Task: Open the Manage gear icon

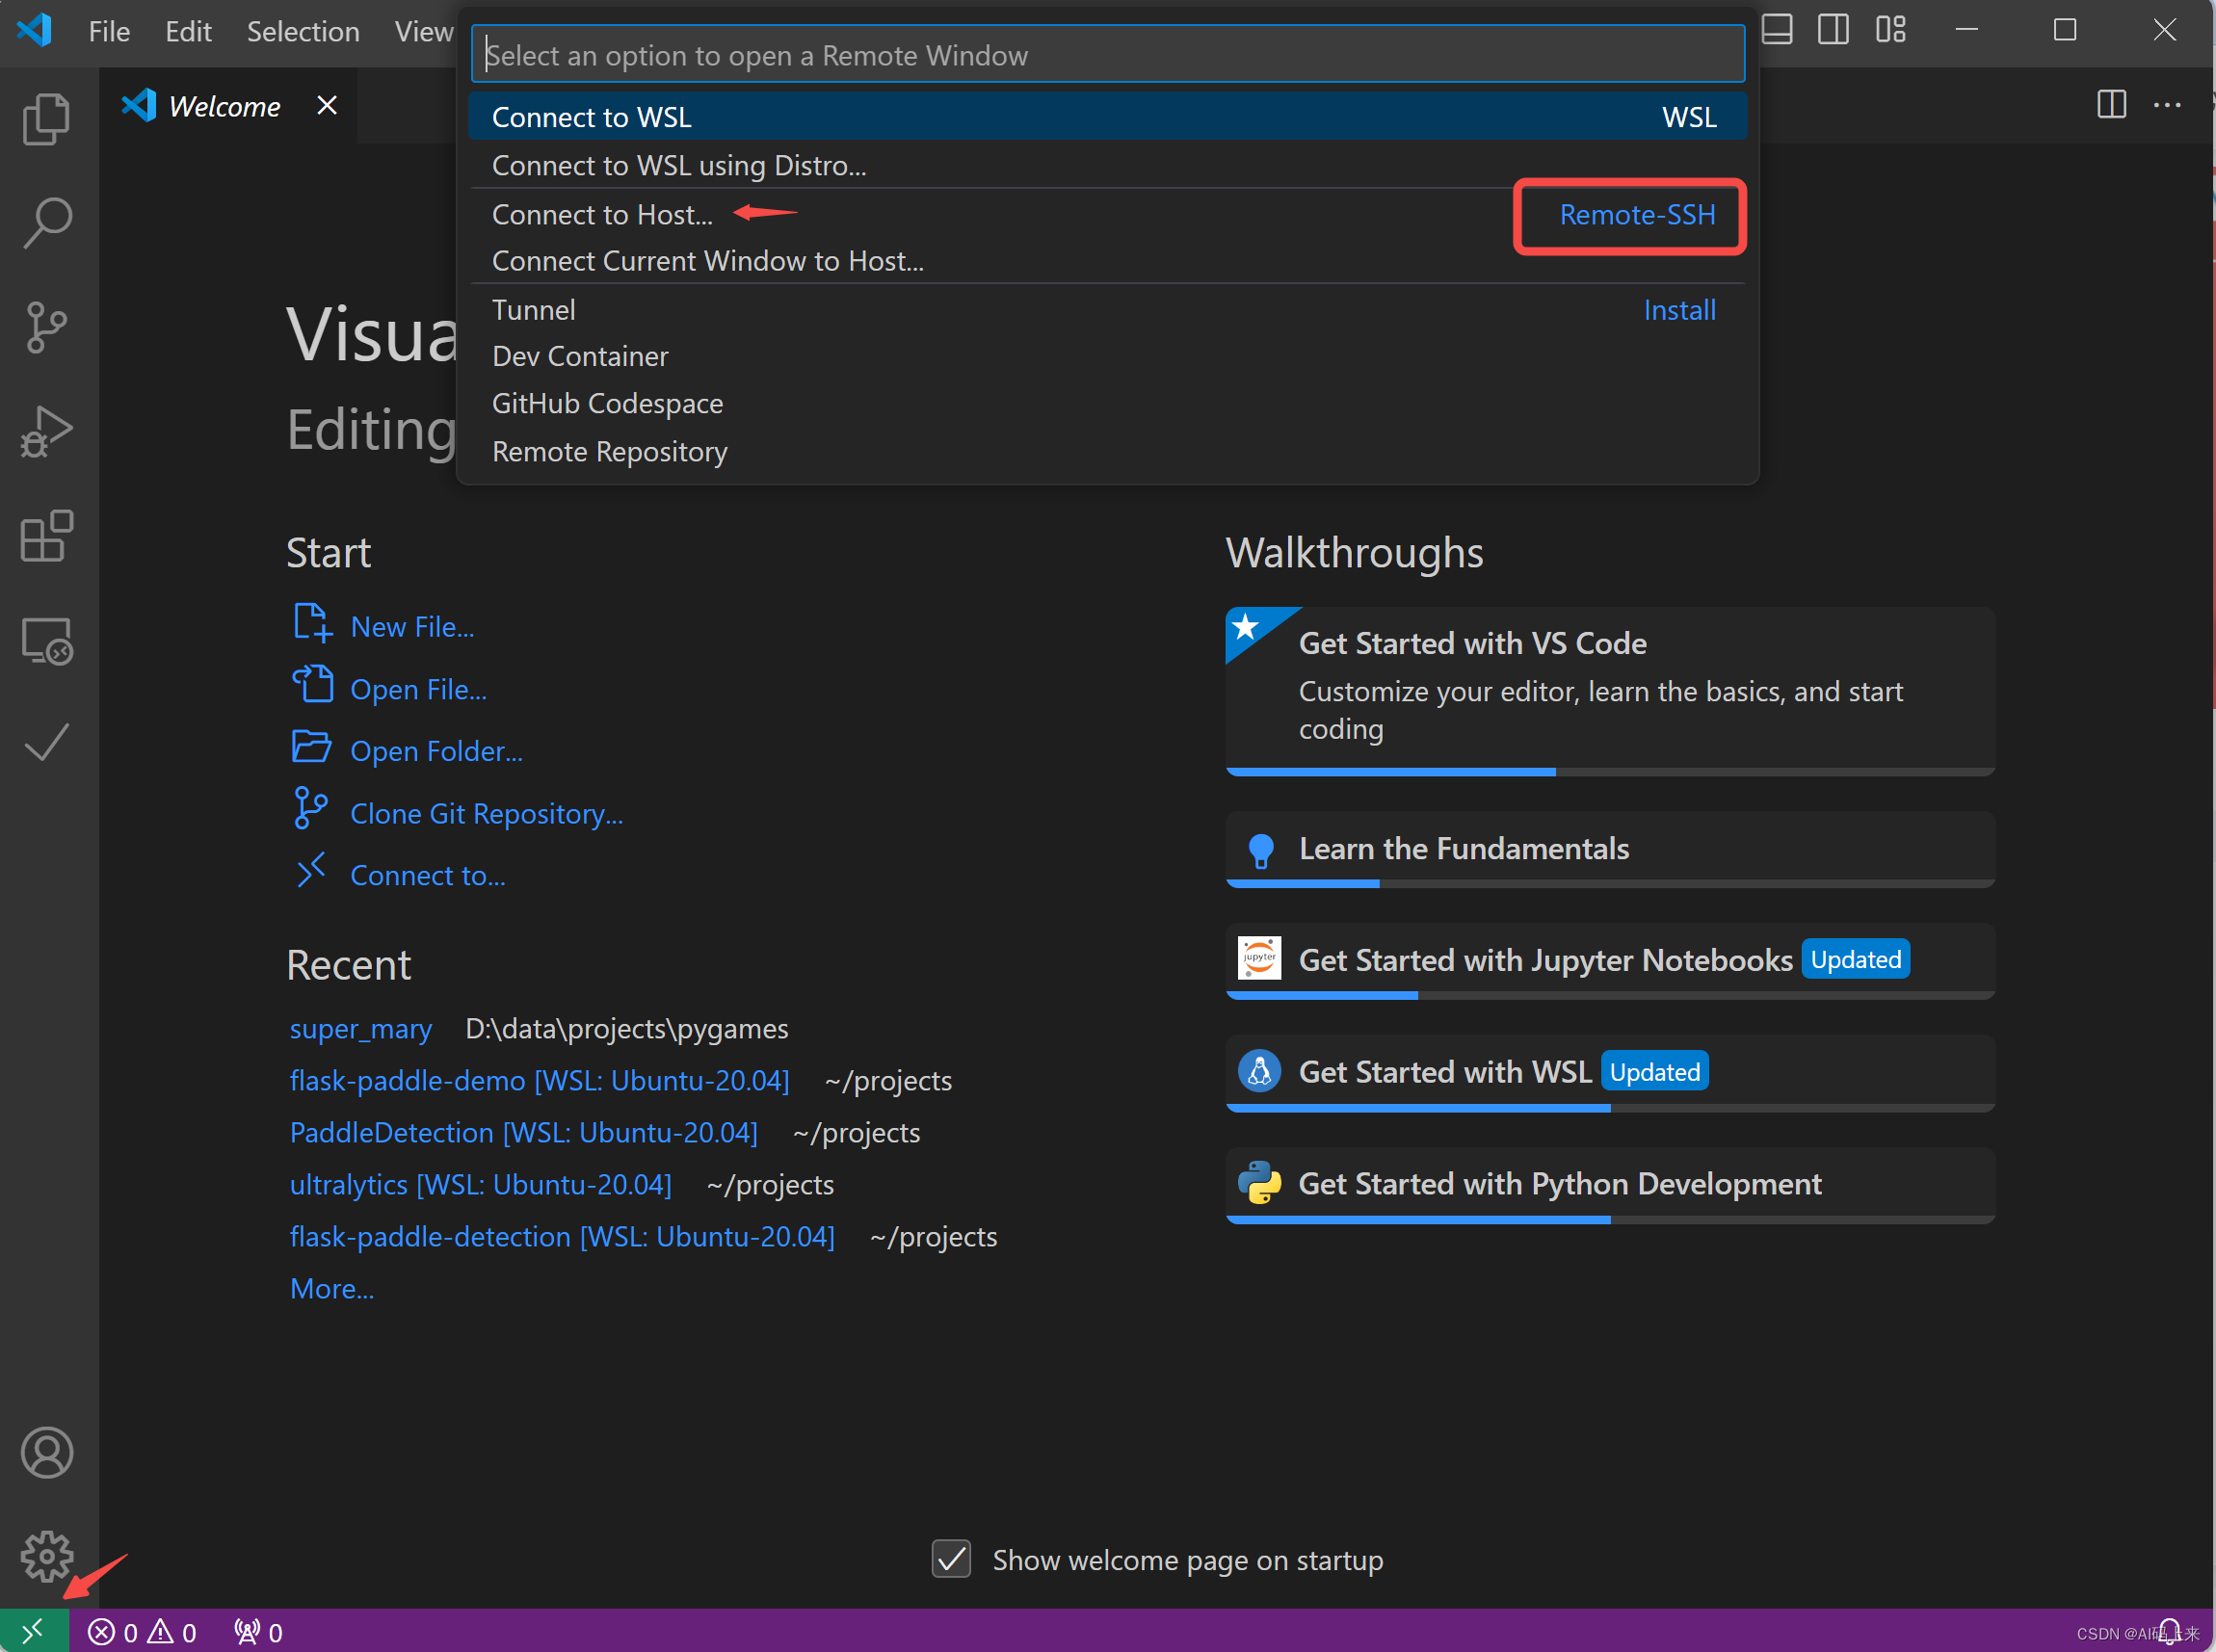Action: click(46, 1556)
